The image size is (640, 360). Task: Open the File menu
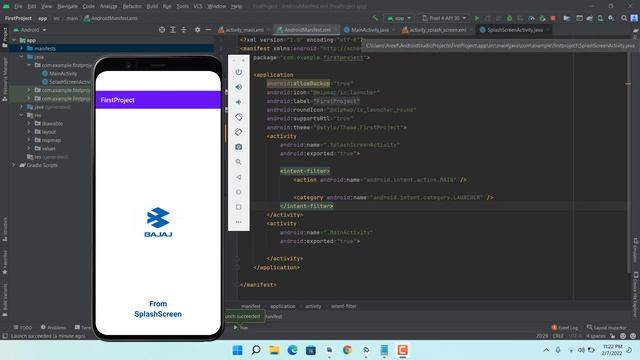18,7
